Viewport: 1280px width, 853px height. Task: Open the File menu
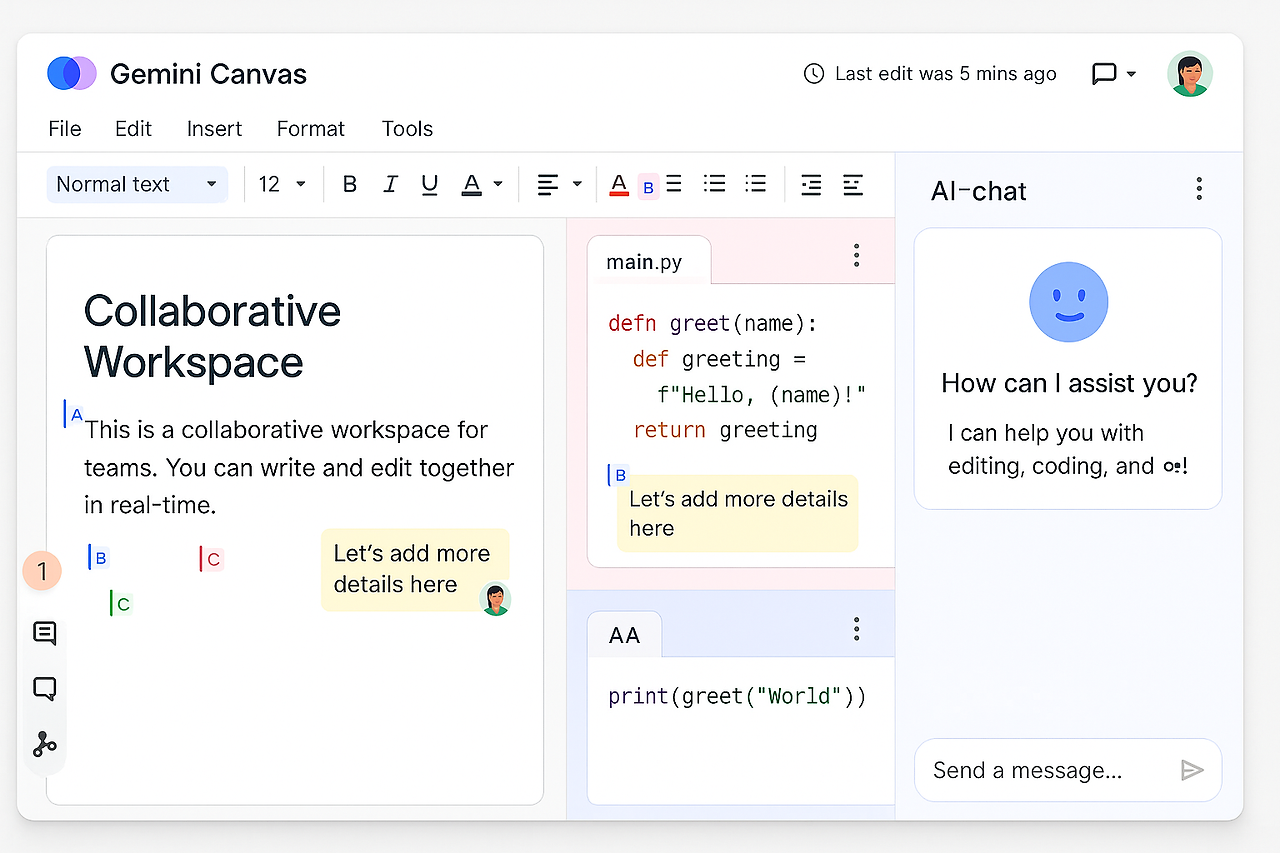pyautogui.click(x=65, y=129)
